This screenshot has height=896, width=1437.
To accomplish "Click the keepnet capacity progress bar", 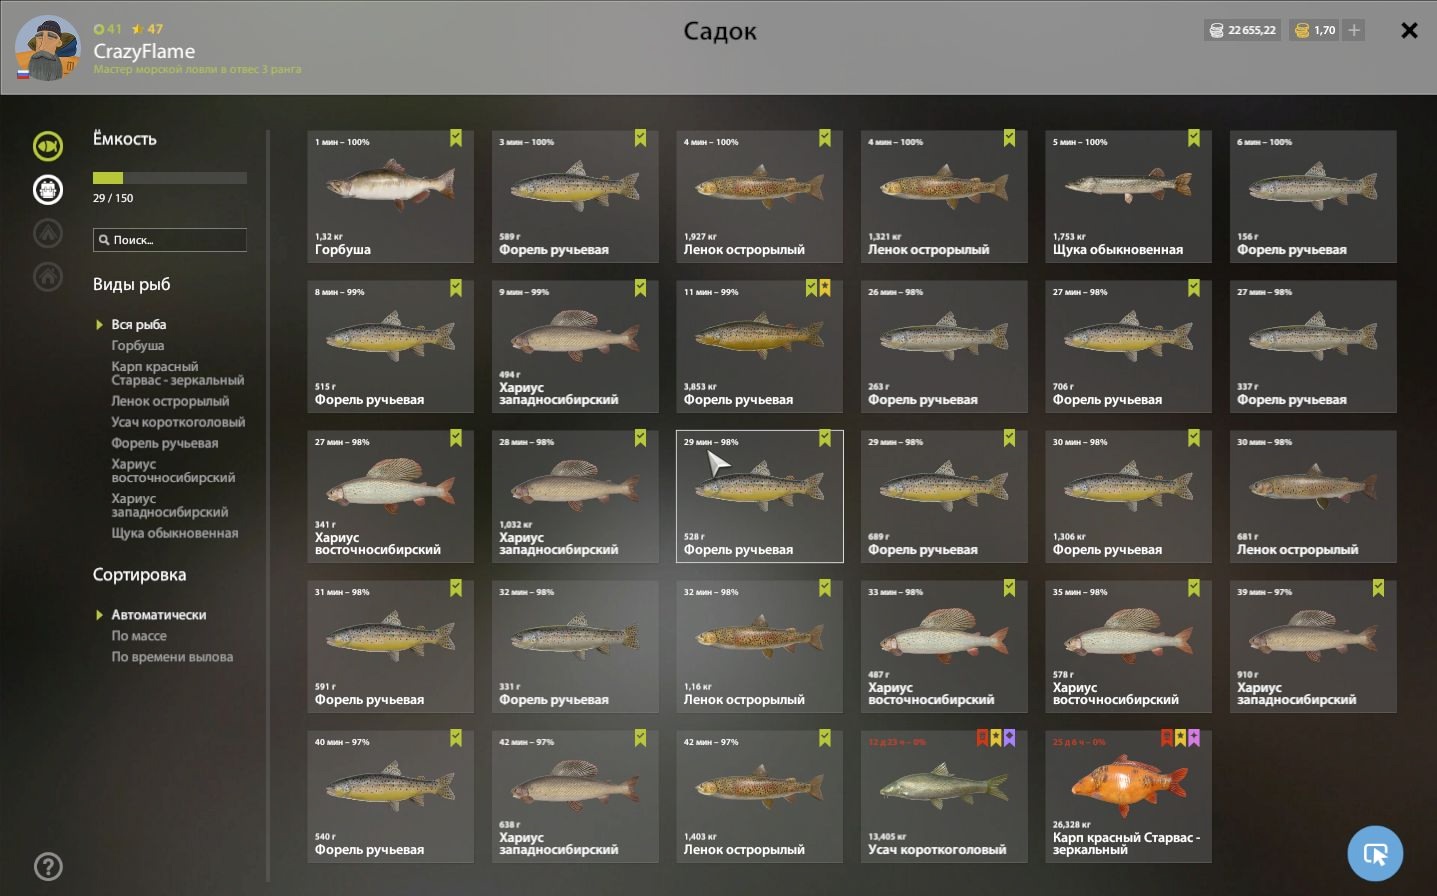I will 170,178.
